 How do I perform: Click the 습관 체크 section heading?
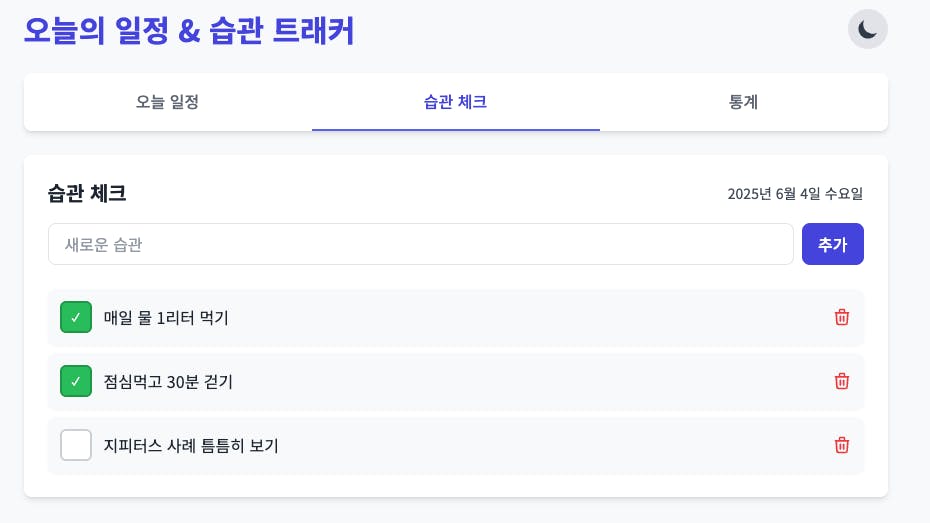coord(87,193)
